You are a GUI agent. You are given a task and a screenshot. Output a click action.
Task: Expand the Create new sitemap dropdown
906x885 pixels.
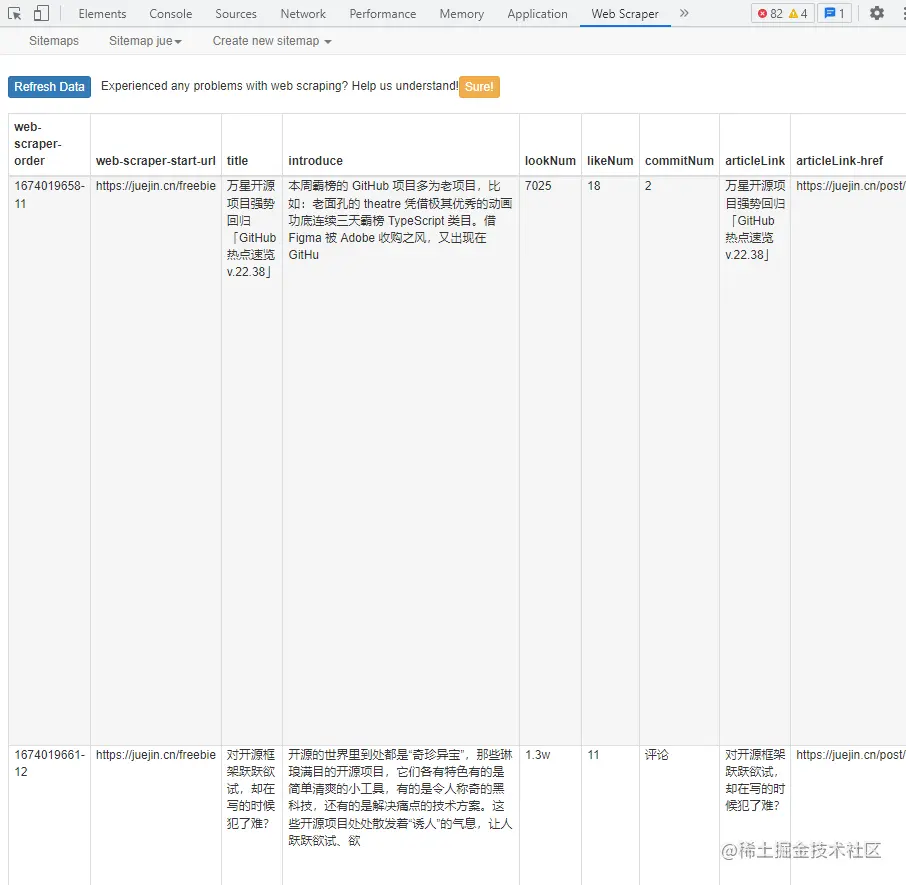pyautogui.click(x=272, y=41)
